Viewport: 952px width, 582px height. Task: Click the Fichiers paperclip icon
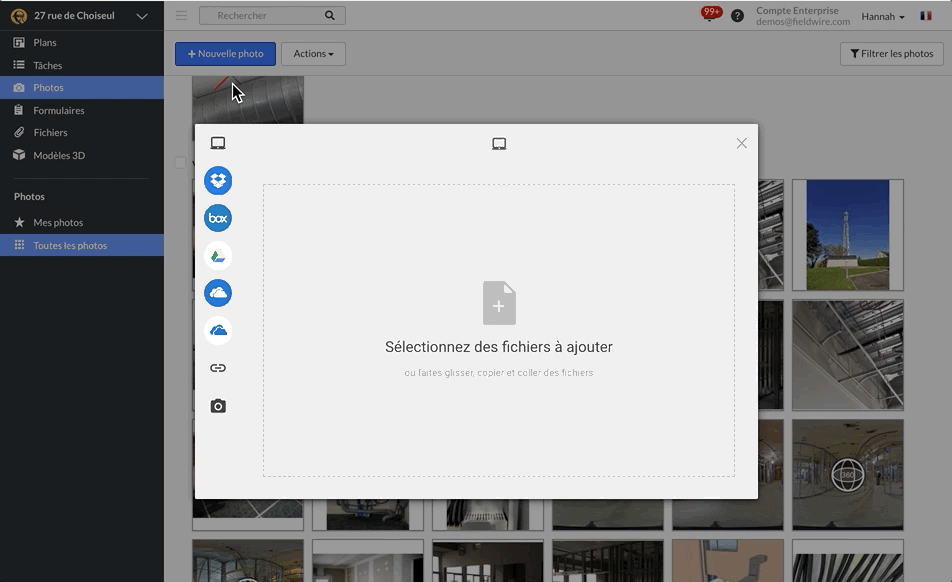(x=19, y=132)
